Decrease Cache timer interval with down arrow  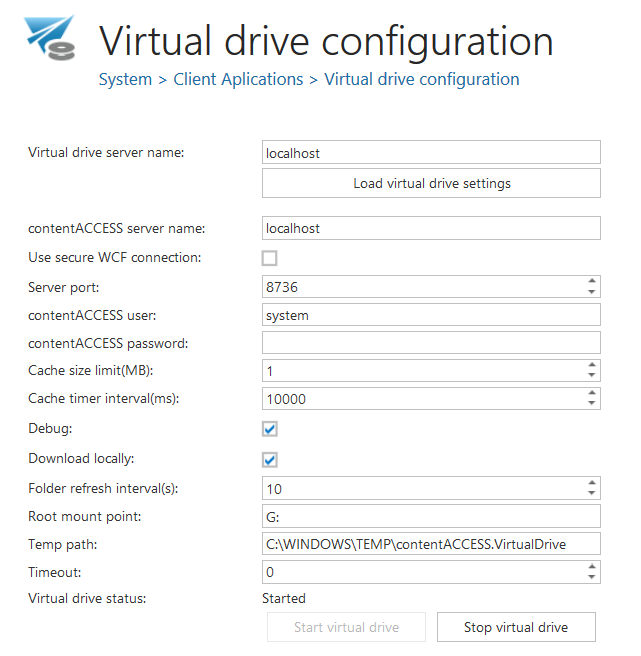[x=592, y=404]
